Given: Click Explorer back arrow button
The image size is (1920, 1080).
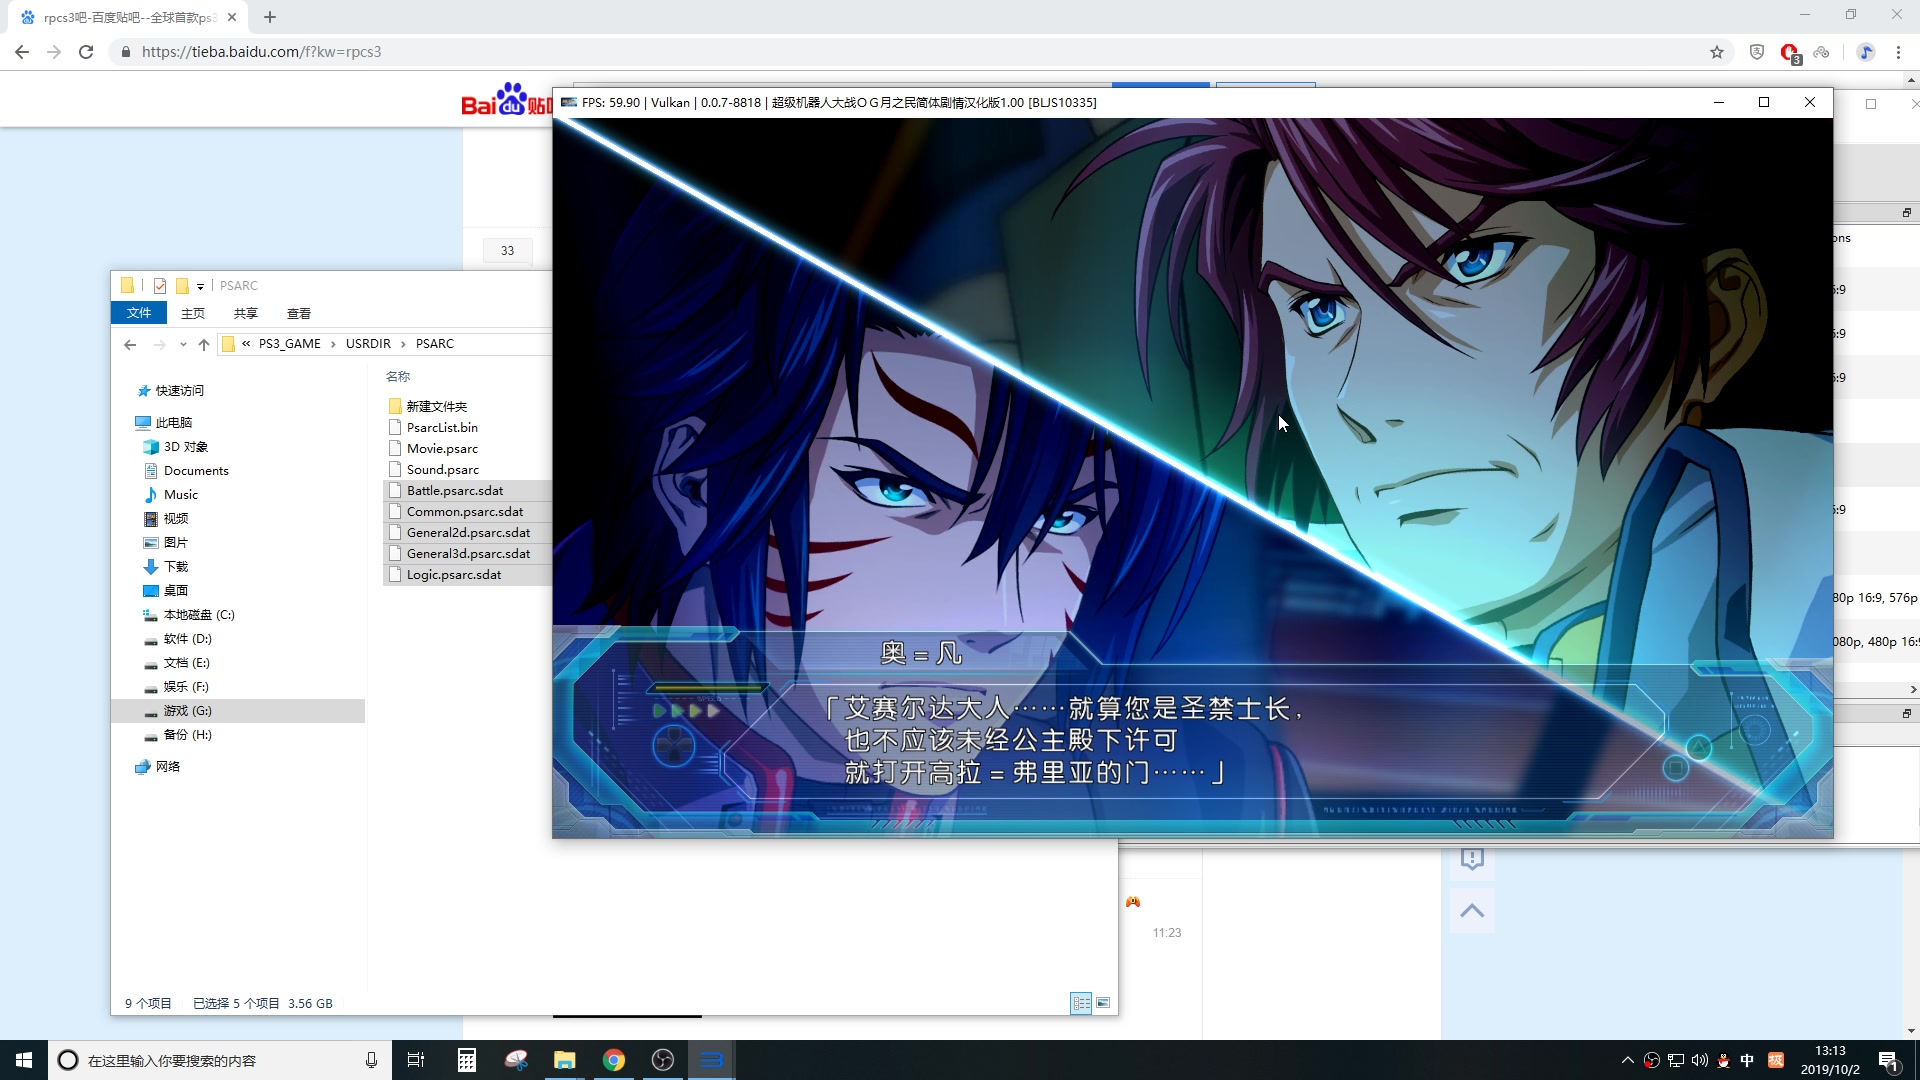Looking at the screenshot, I should coord(130,344).
